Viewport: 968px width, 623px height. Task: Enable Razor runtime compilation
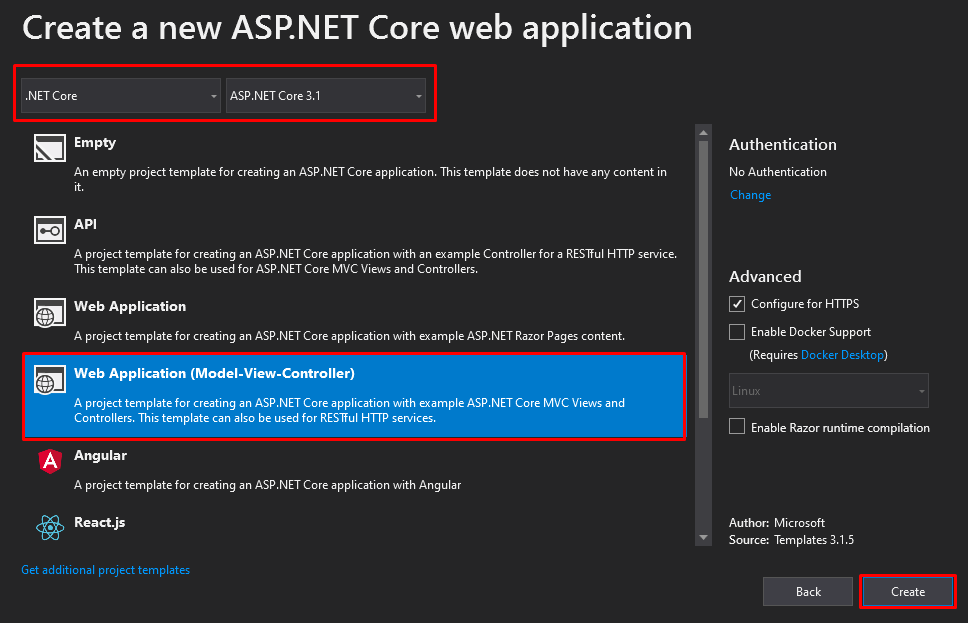736,427
